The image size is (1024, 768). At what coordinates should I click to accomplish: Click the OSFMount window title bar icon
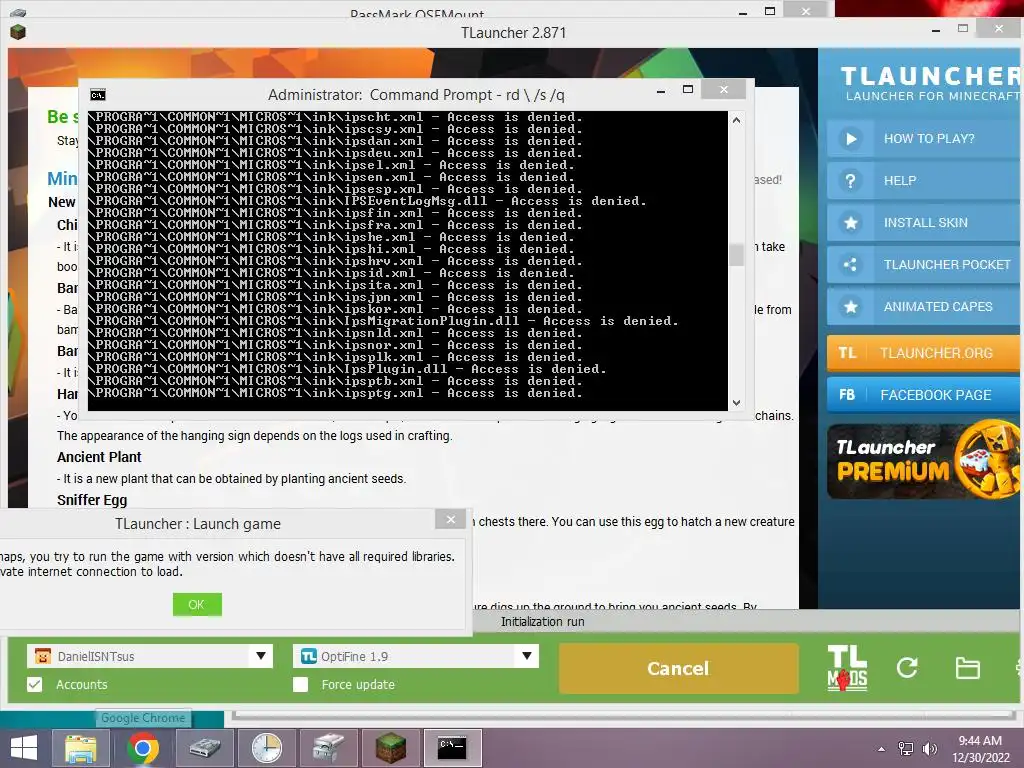coord(18,12)
